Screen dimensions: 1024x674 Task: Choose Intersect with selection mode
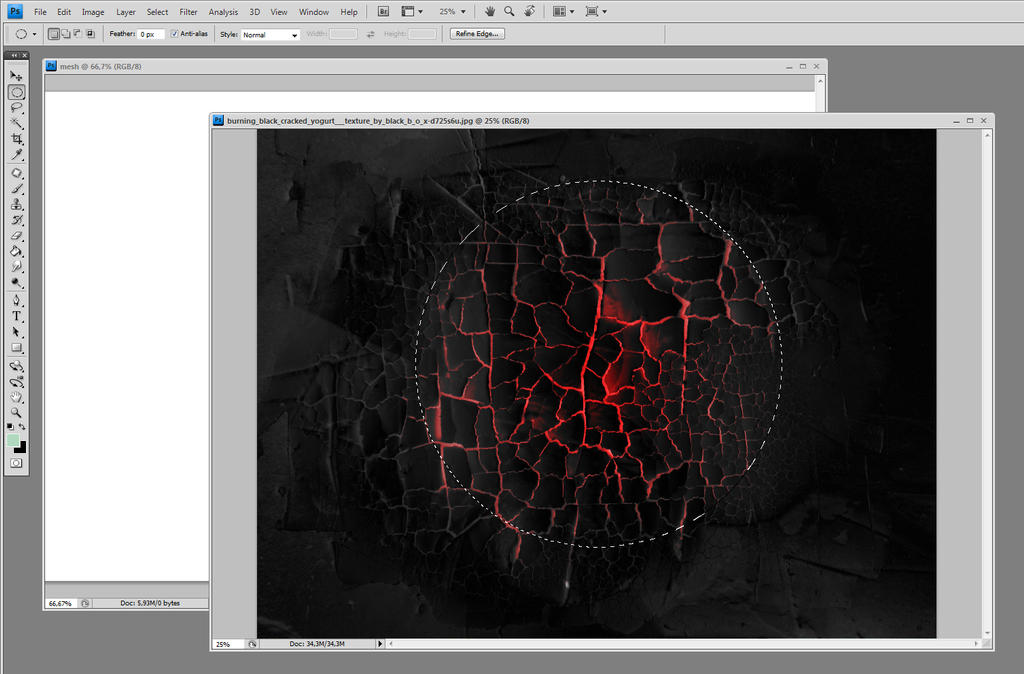tap(90, 34)
